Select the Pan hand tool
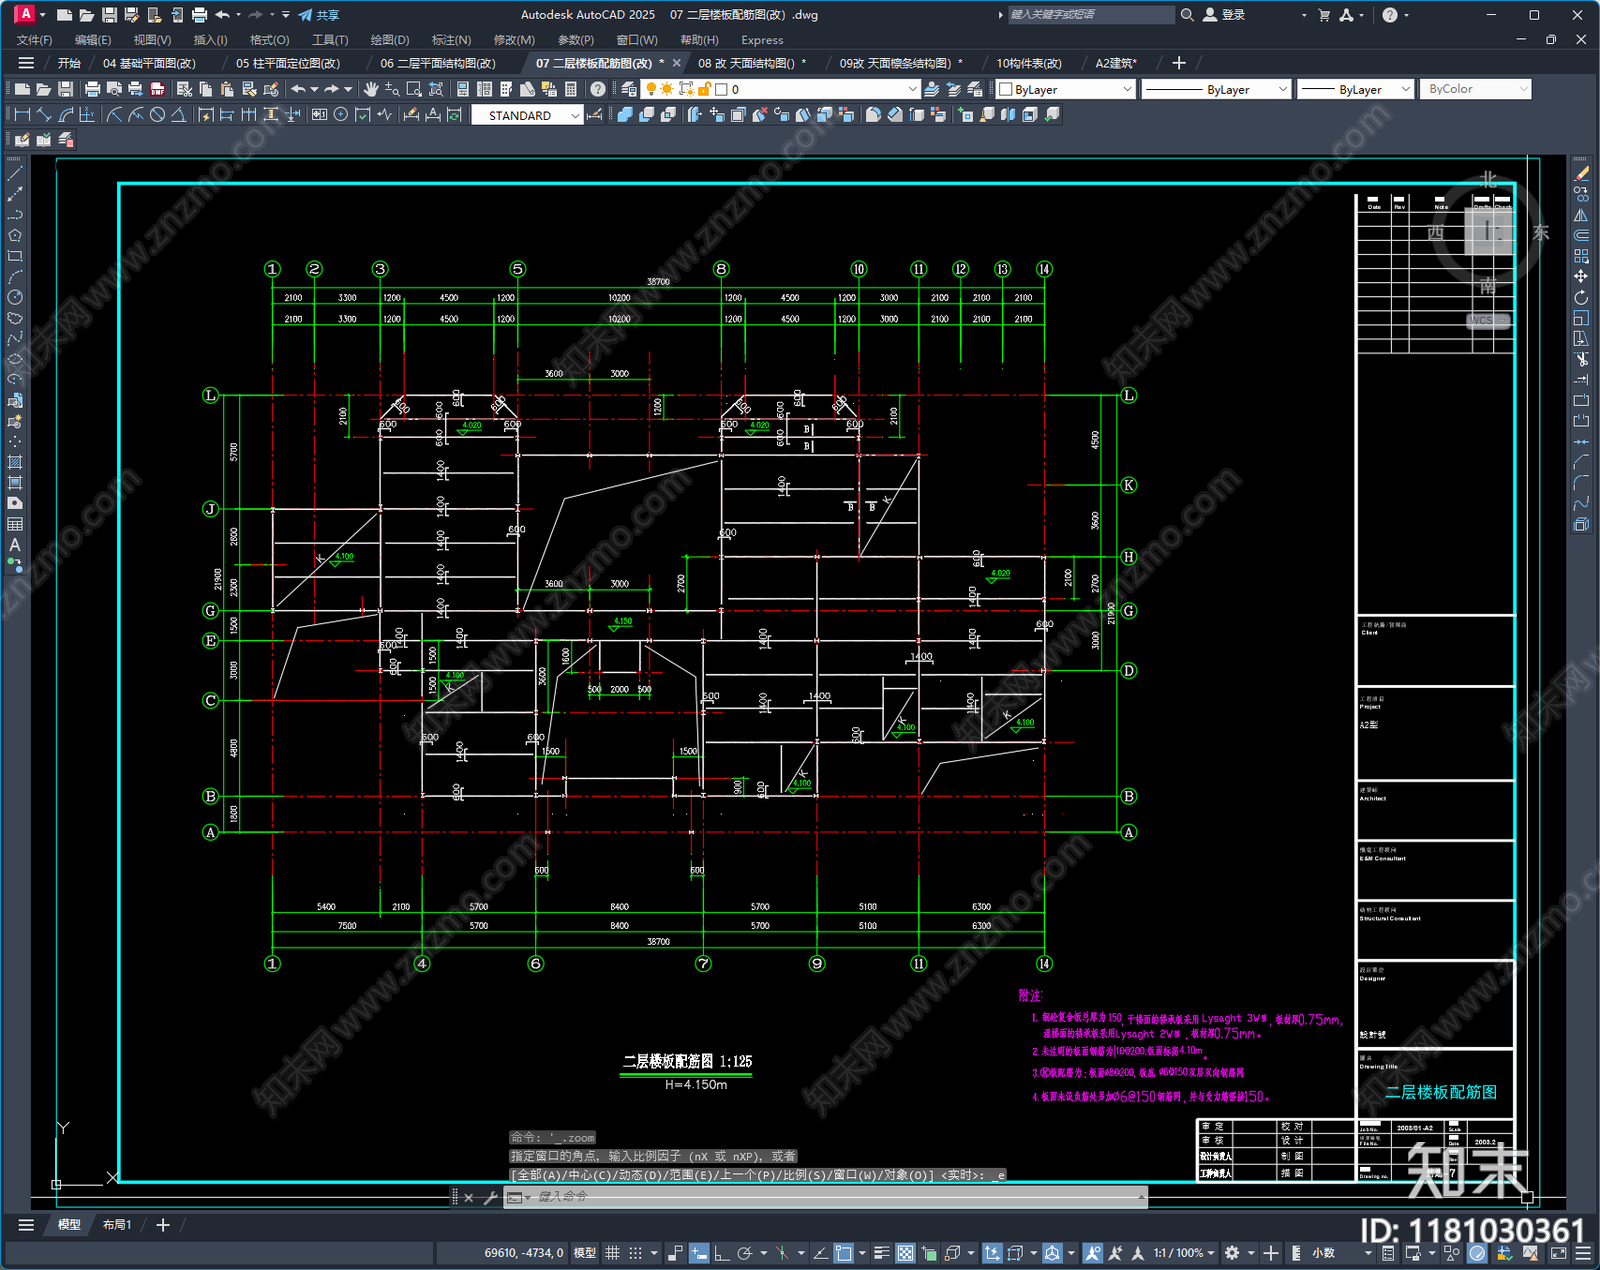Image resolution: width=1600 pixels, height=1270 pixels. click(x=370, y=89)
